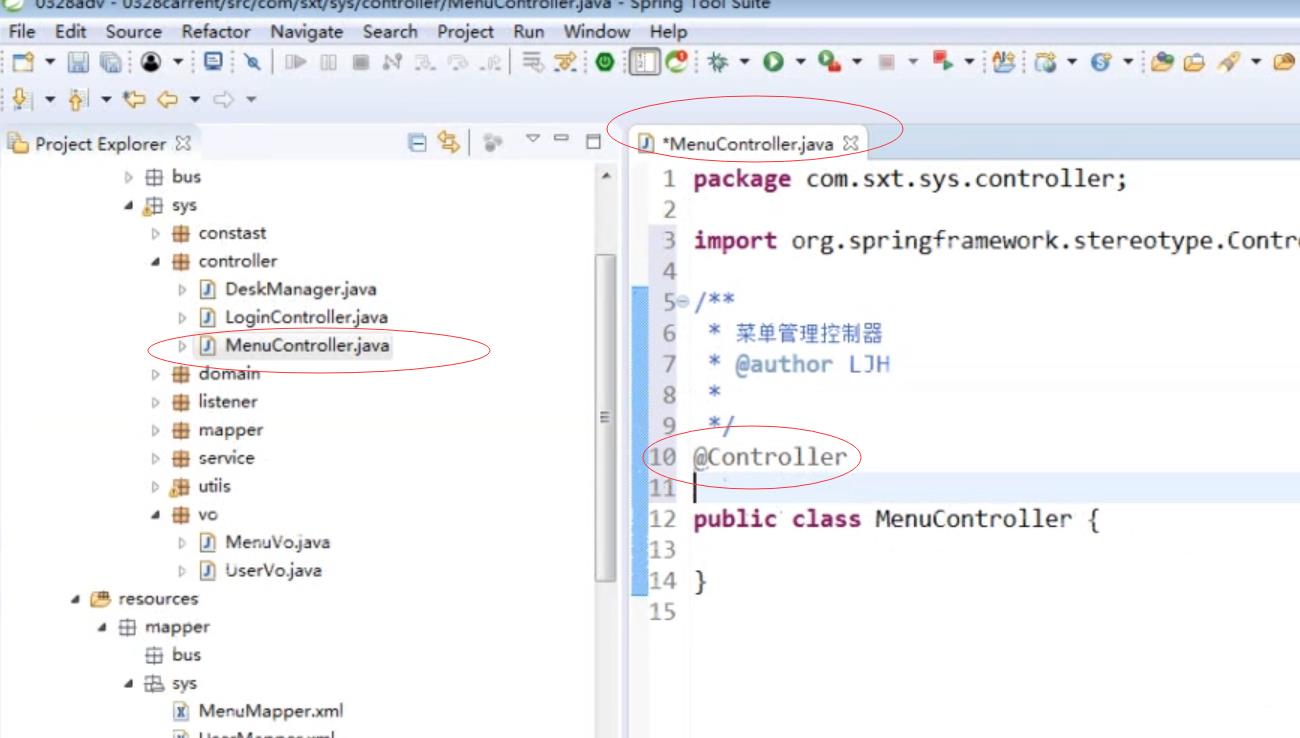Viewport: 1300px width, 738px height.
Task: Click the Resume debug icon
Action: 296,62
